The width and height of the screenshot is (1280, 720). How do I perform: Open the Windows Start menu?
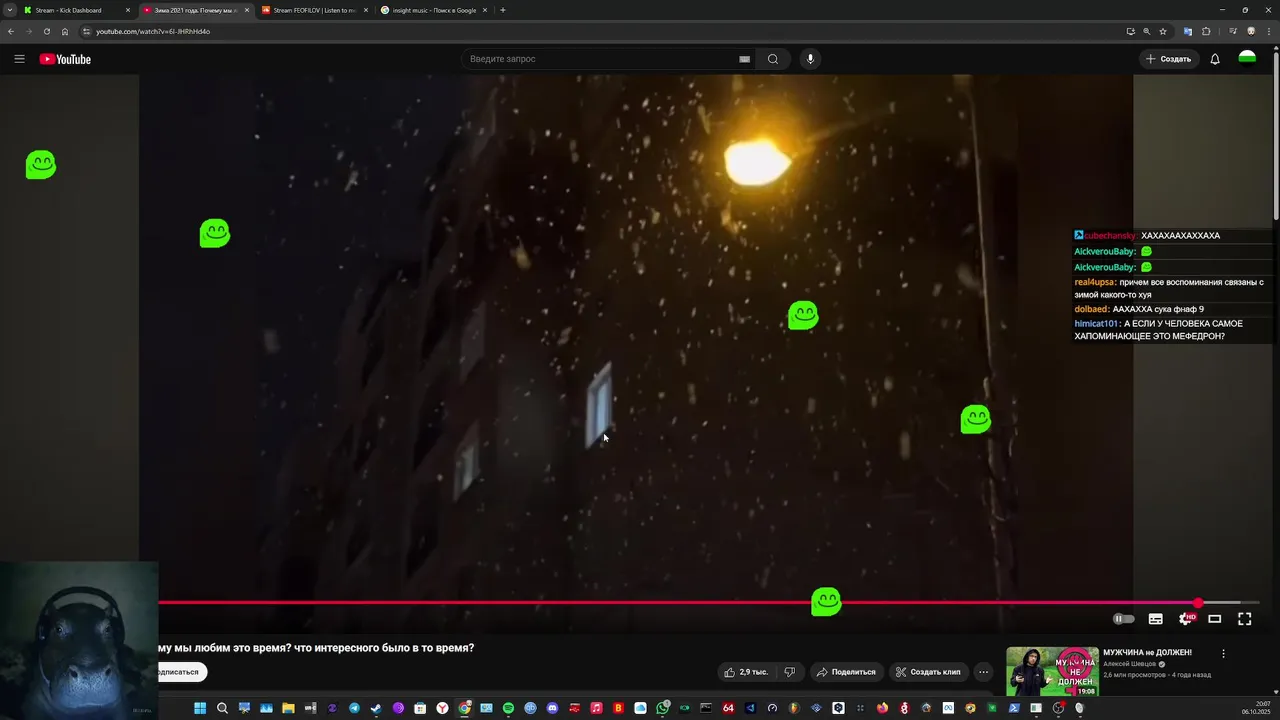[x=200, y=708]
